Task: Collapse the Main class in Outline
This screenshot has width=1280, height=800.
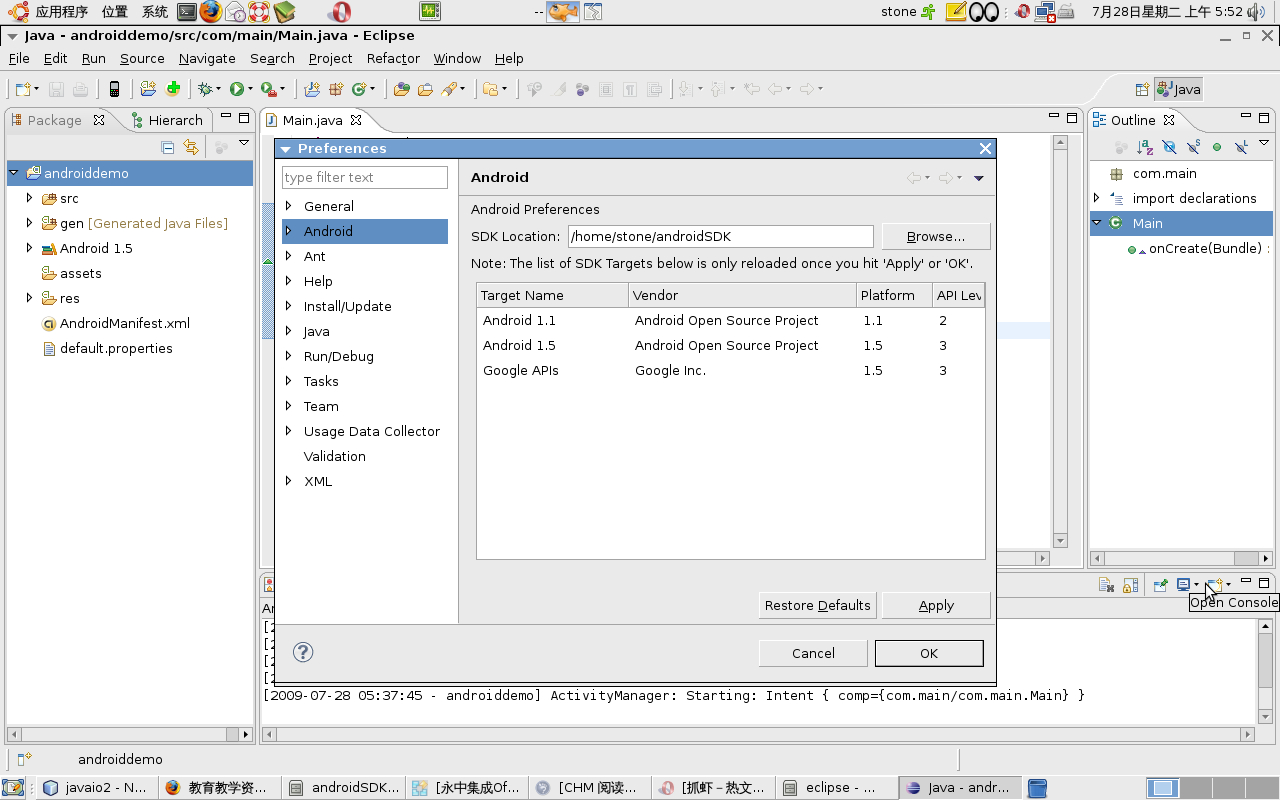Action: pos(1097,223)
